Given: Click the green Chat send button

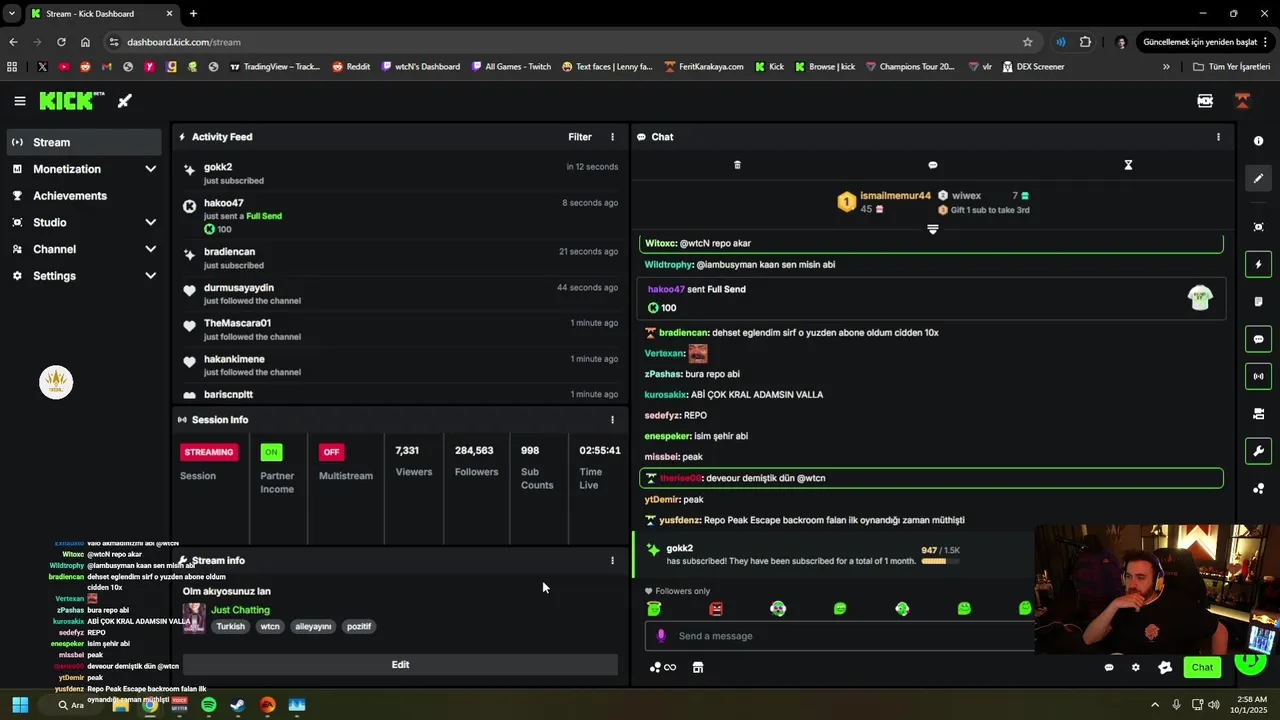Looking at the screenshot, I should point(1202,667).
